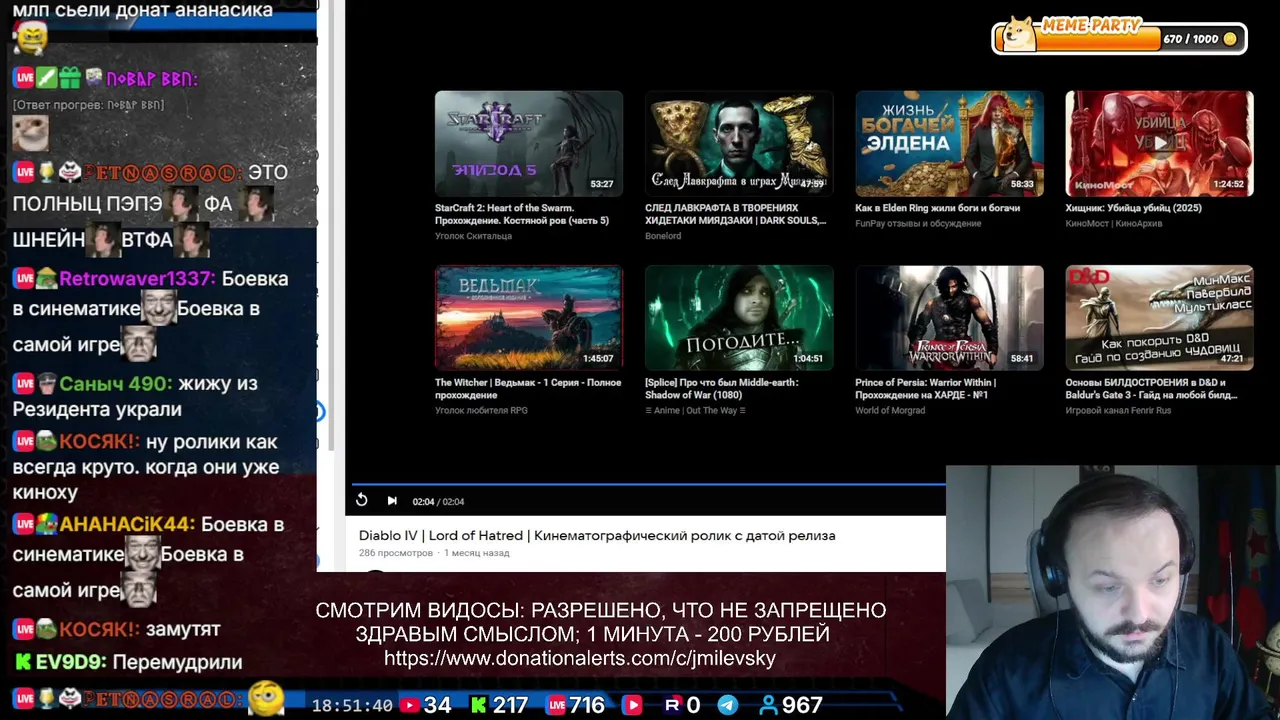This screenshot has width=1280, height=720.
Task: Click the VK Live icon showing 716
Action: pyautogui.click(x=557, y=705)
